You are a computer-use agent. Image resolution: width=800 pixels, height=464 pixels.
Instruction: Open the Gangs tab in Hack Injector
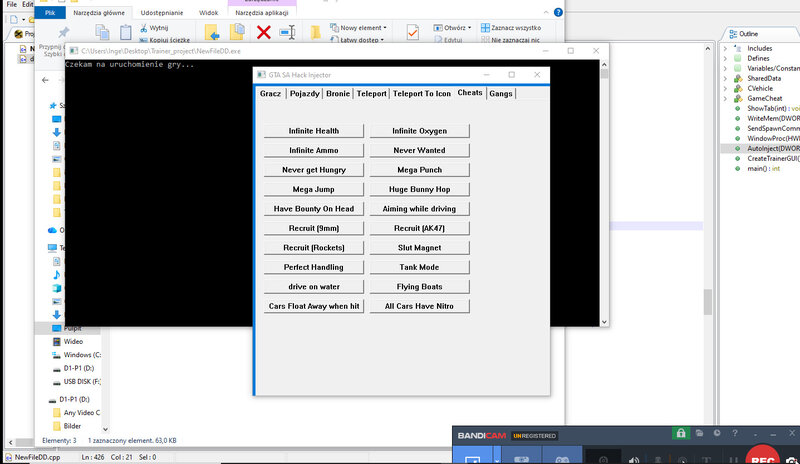[x=501, y=93]
